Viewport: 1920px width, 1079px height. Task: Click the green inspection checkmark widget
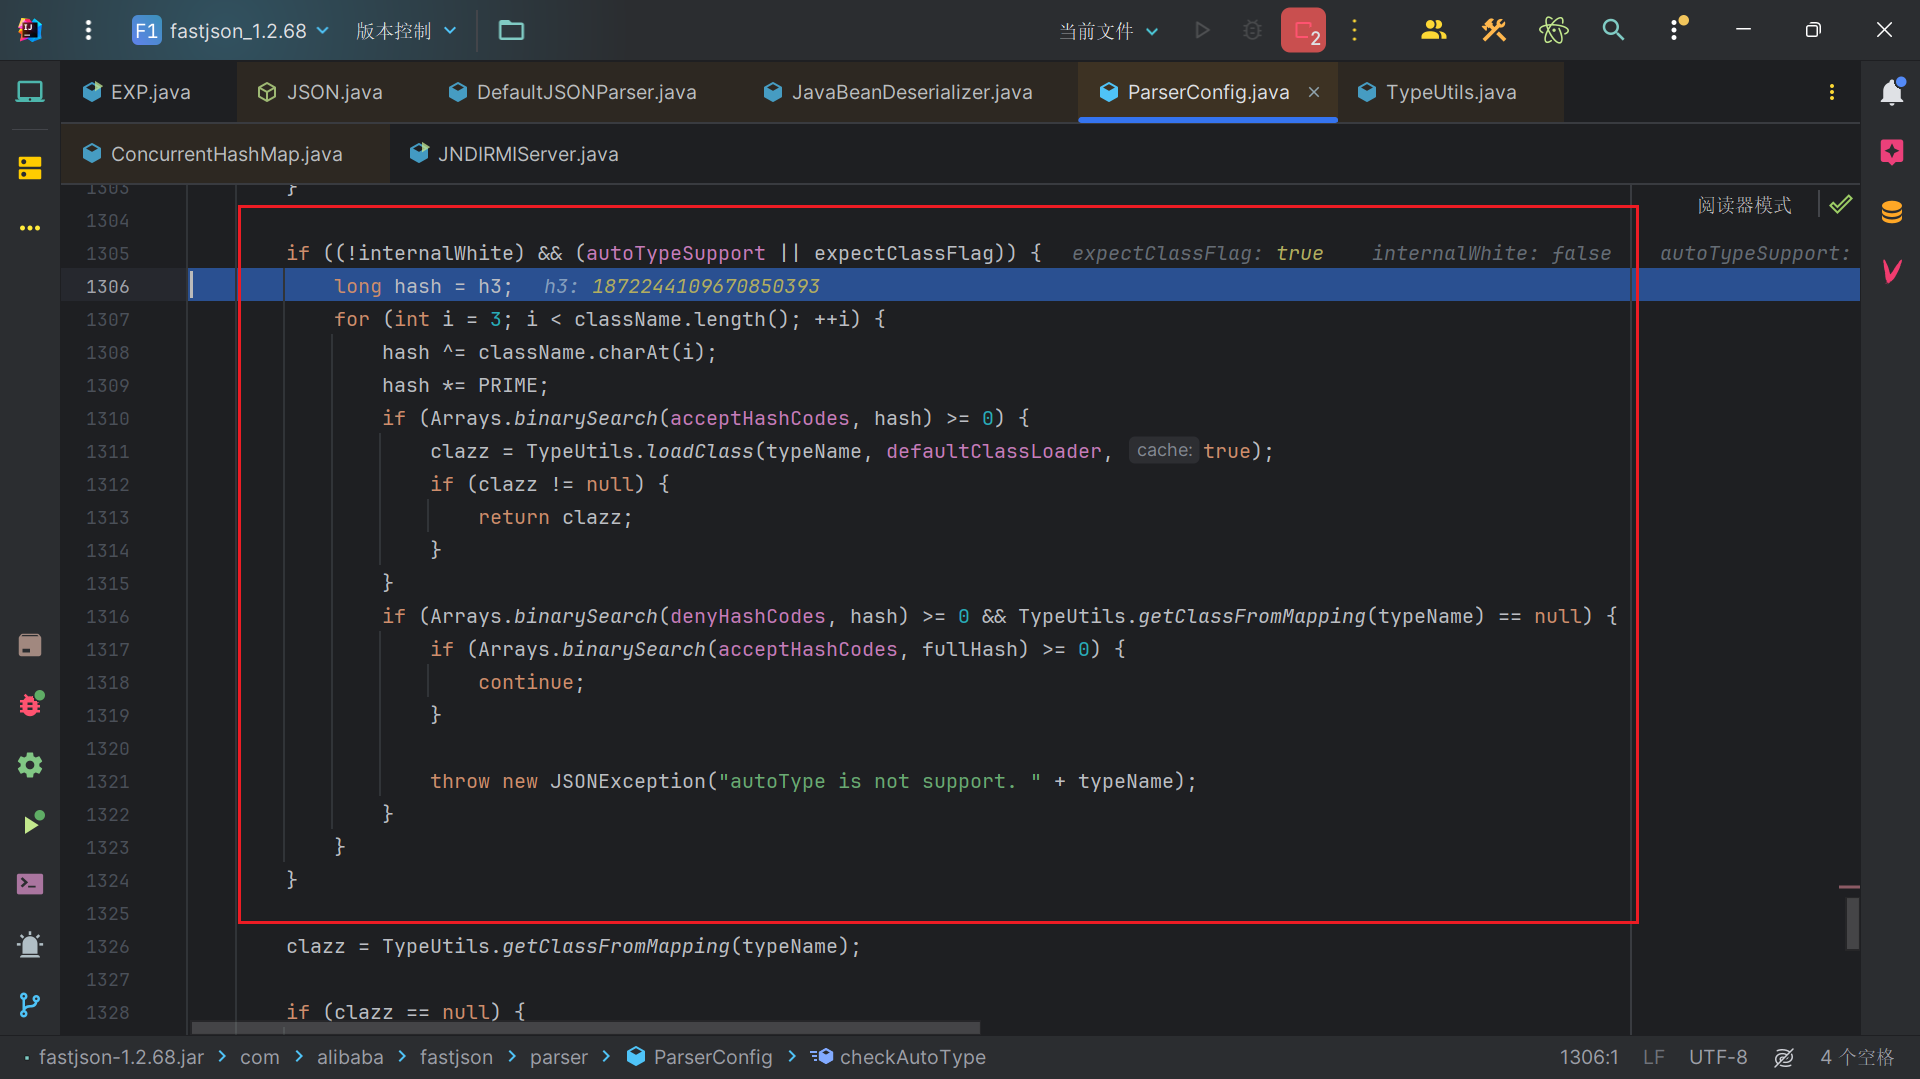coord(1841,205)
